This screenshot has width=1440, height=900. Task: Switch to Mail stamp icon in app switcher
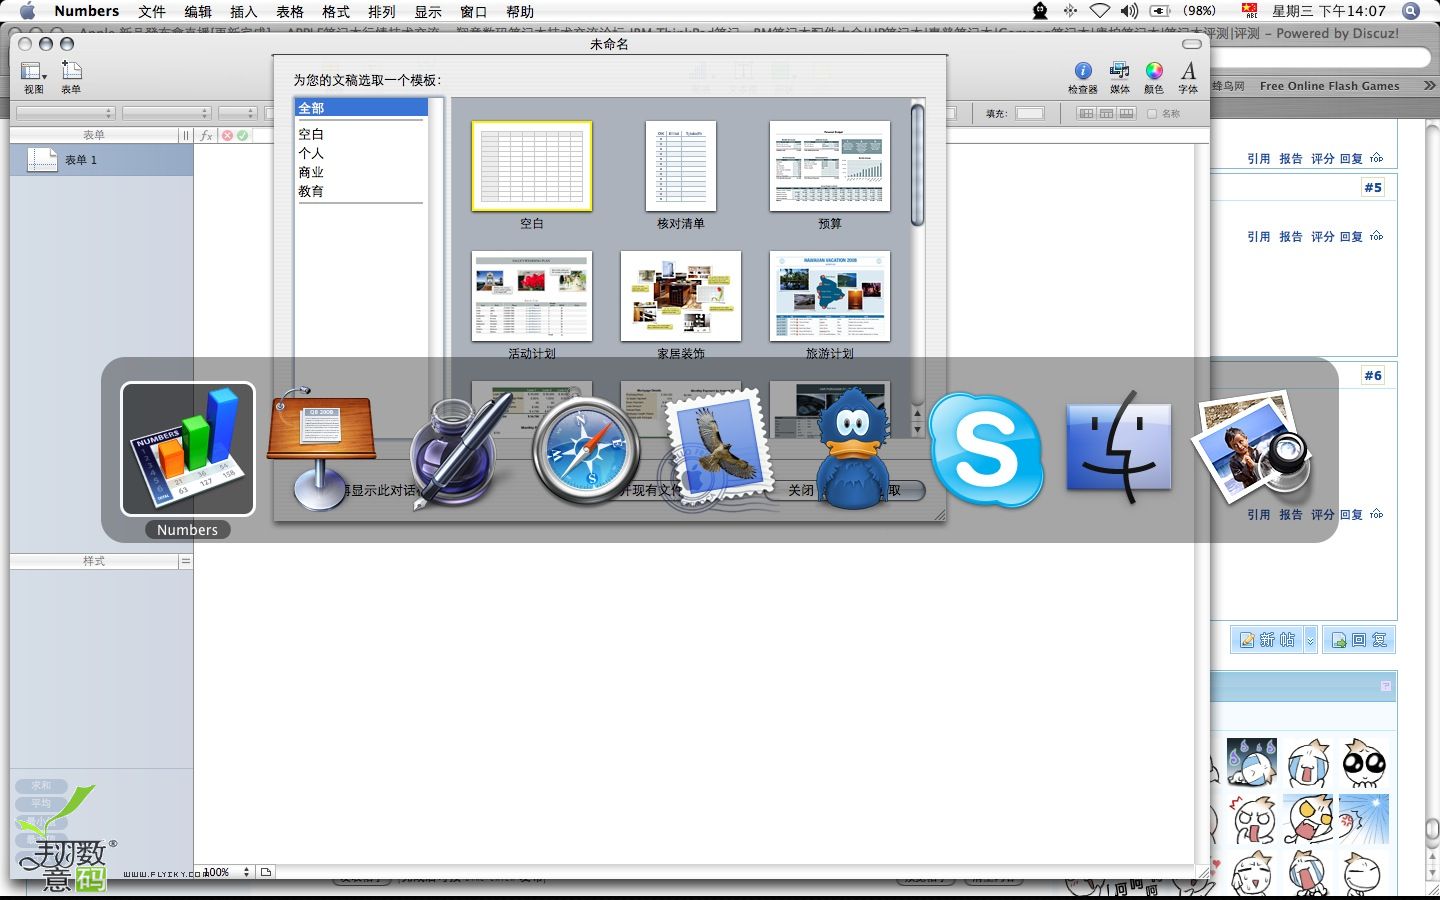point(718,450)
